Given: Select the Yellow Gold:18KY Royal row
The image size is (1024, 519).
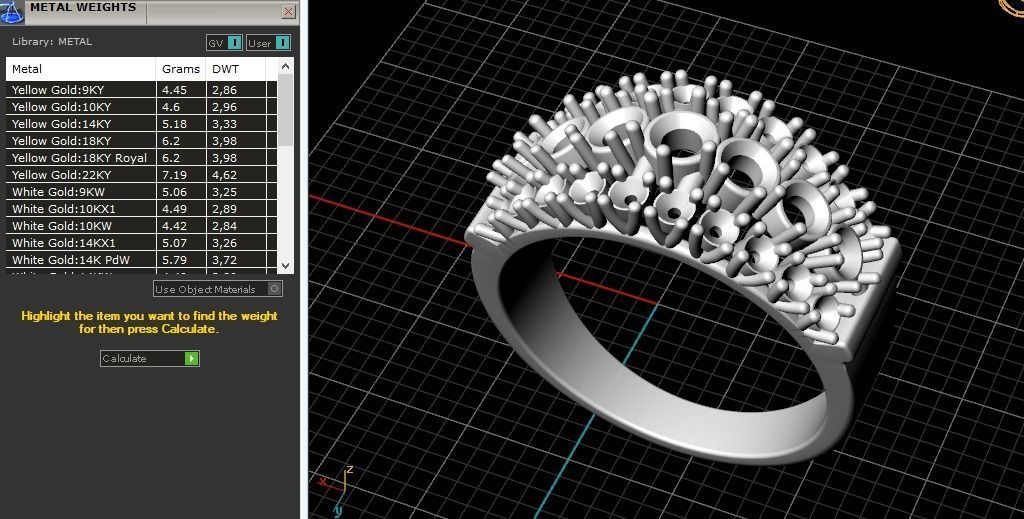Looking at the screenshot, I should 141,158.
